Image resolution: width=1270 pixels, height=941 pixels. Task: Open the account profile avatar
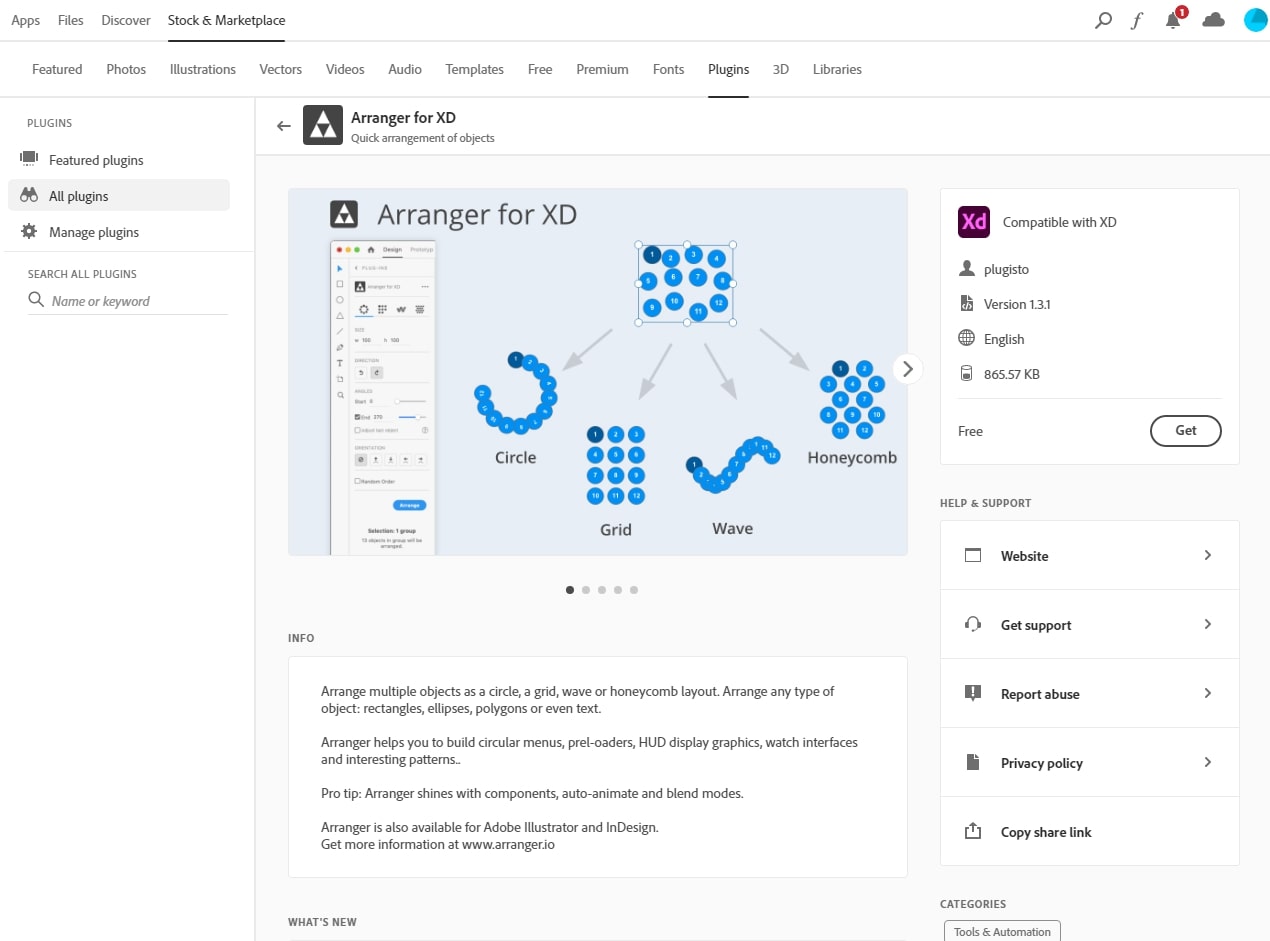point(1255,20)
